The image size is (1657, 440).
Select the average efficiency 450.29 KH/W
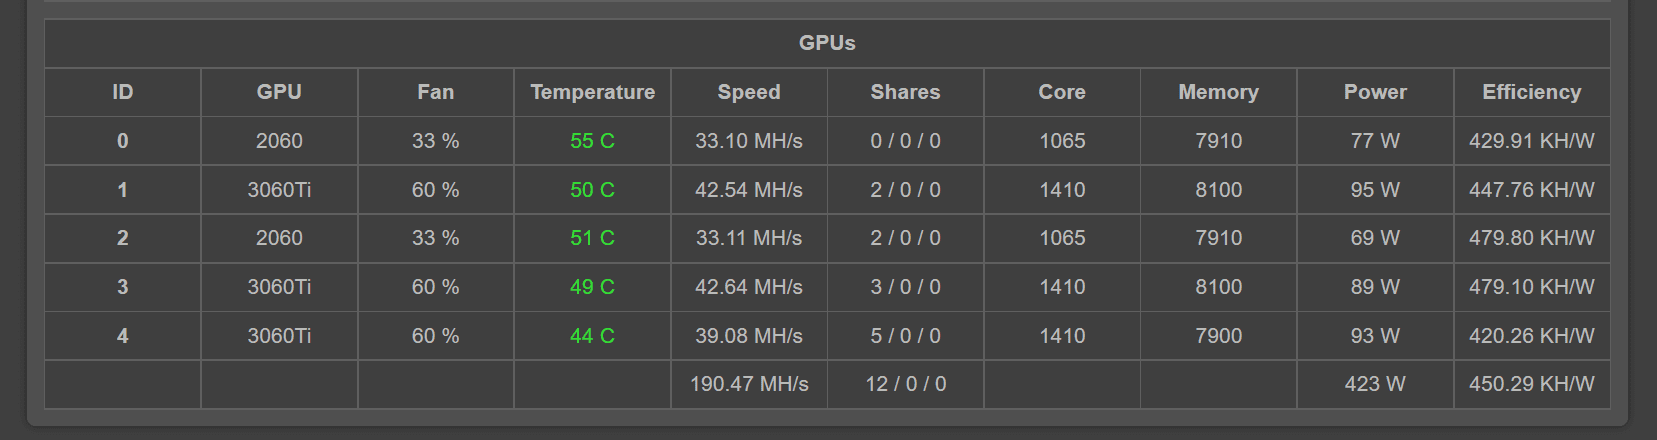coord(1531,384)
